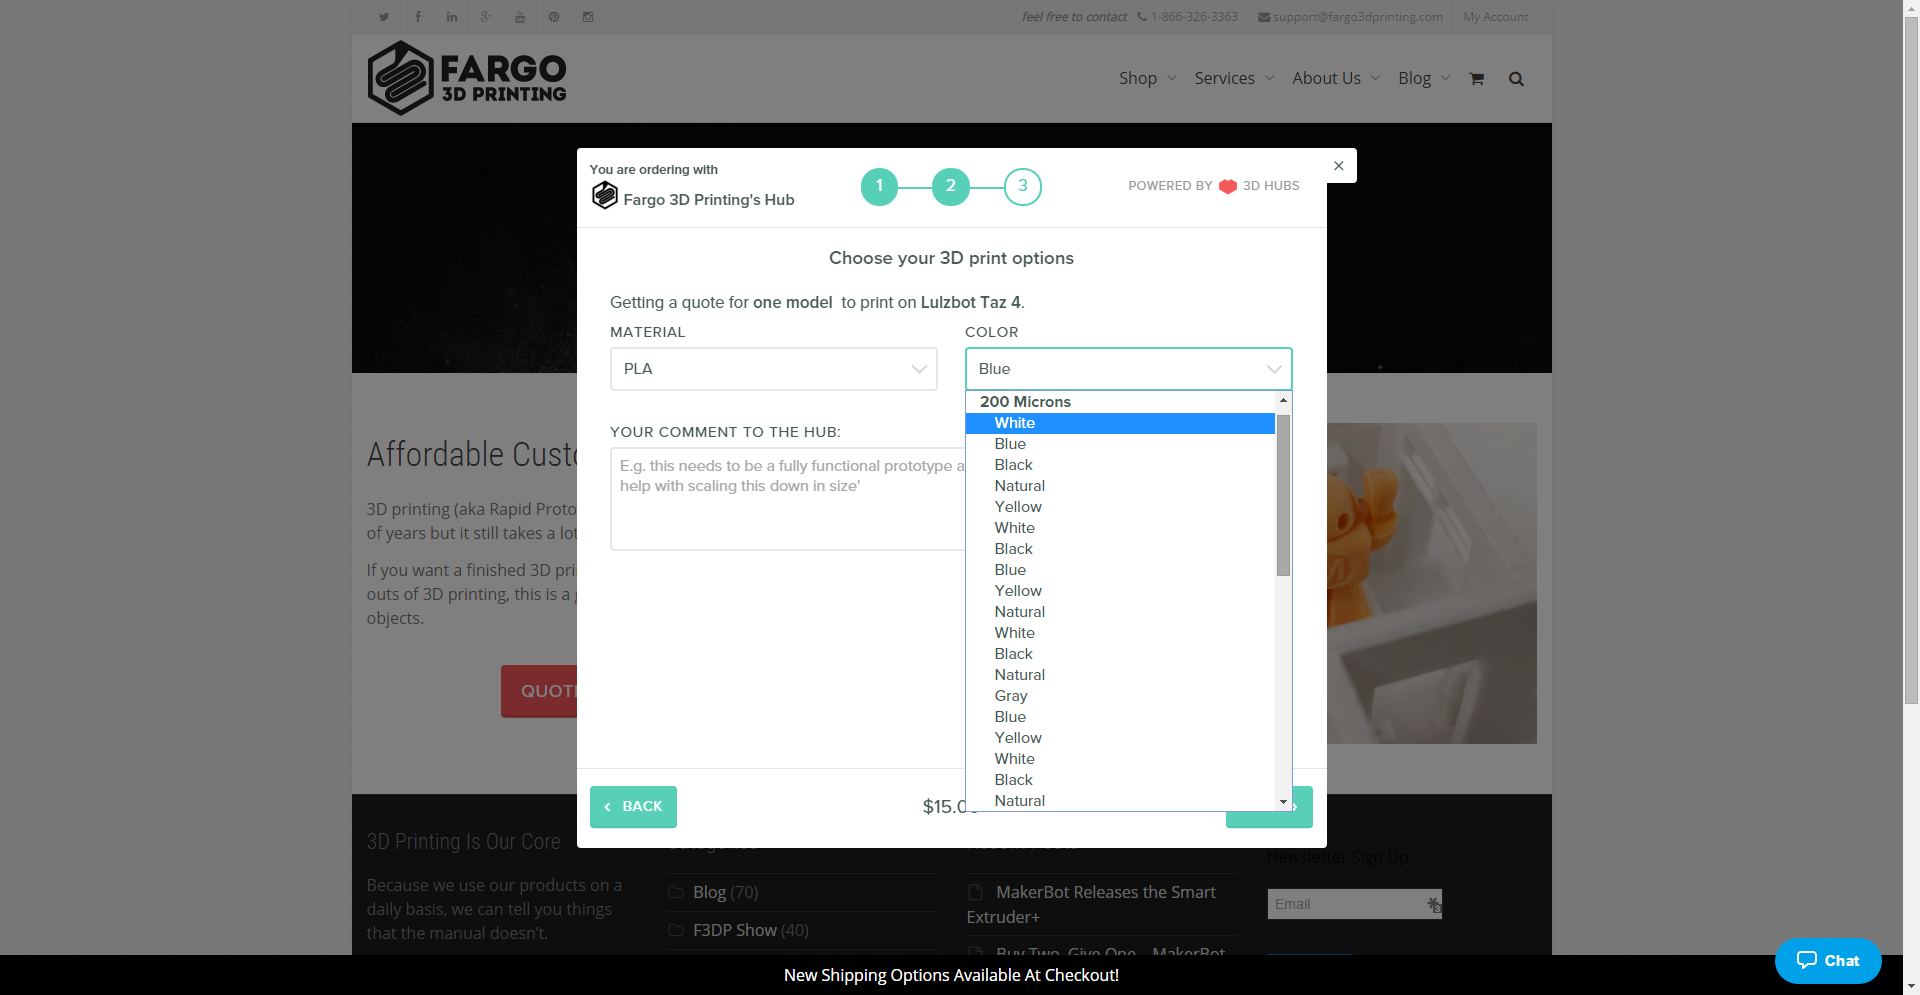The width and height of the screenshot is (1920, 995).
Task: Open the Twitter social link icon
Action: tap(384, 17)
